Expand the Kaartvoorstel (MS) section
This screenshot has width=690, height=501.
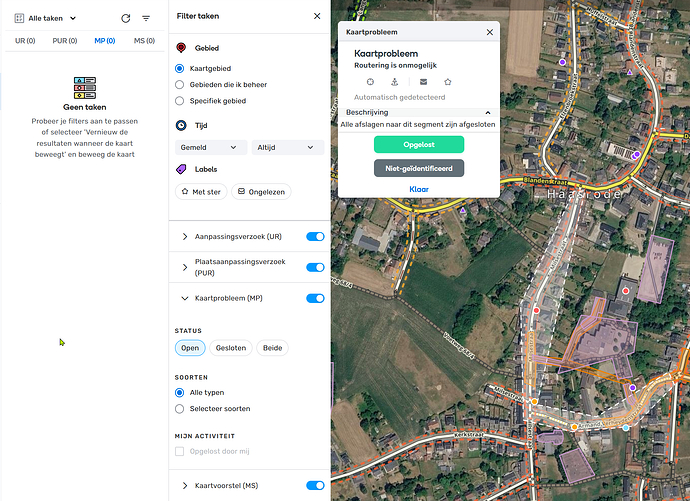coord(185,486)
